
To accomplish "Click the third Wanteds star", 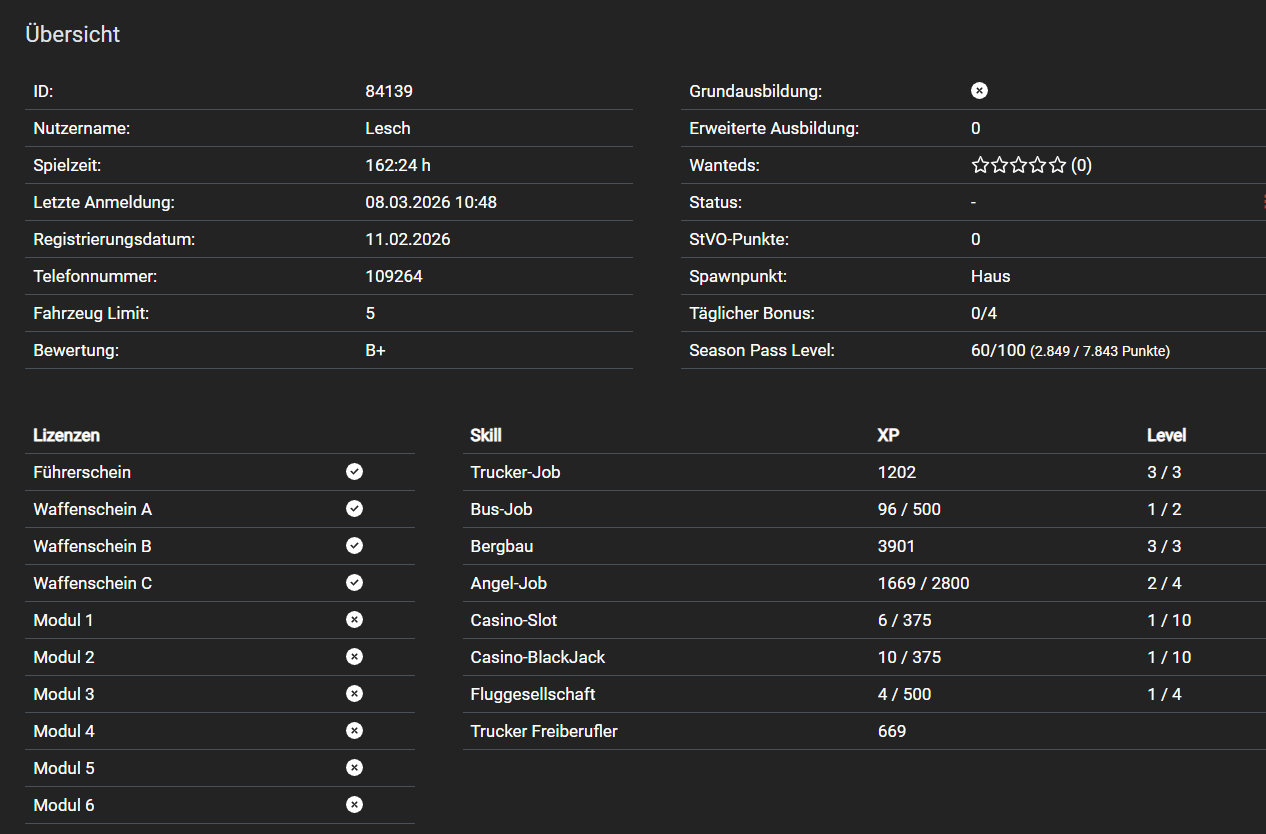I will 1019,165.
